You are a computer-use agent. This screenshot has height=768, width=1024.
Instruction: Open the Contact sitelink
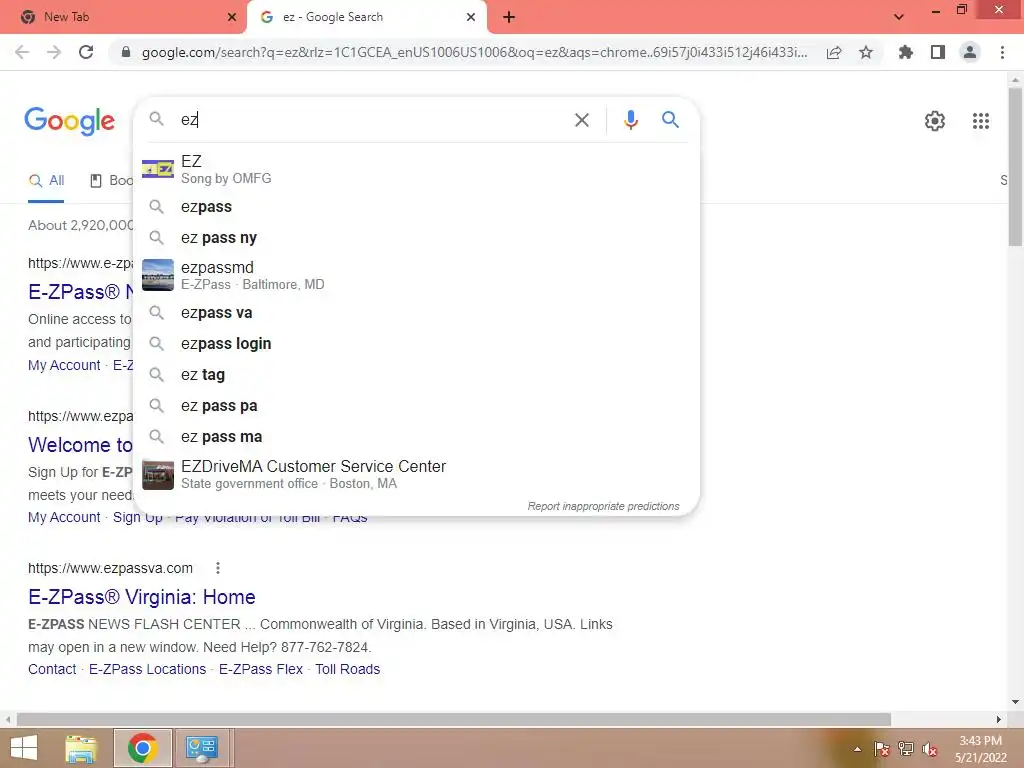(x=52, y=669)
